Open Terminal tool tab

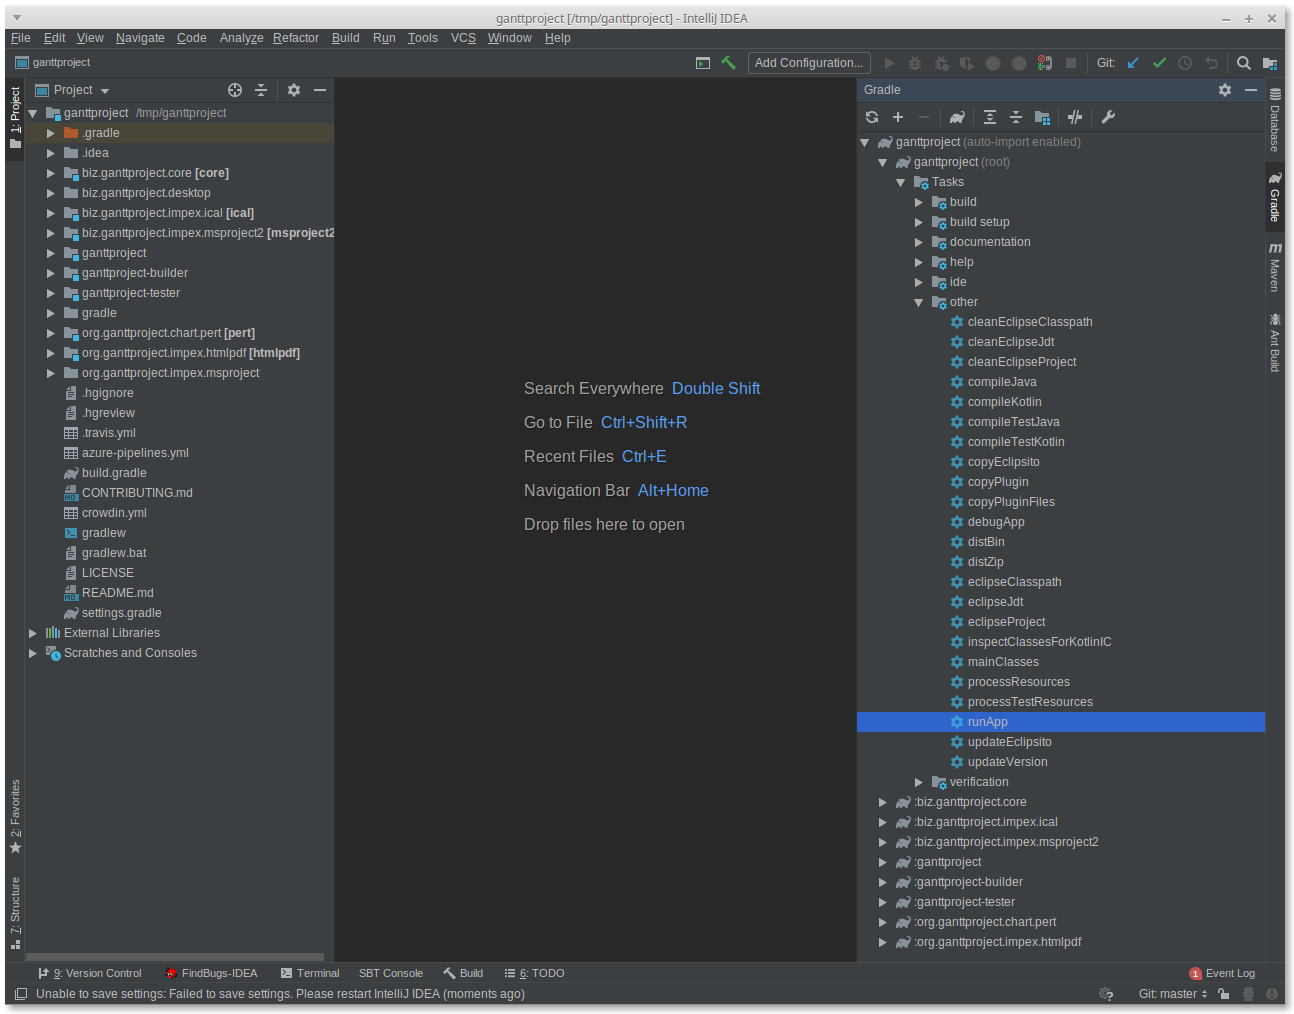[x=310, y=973]
